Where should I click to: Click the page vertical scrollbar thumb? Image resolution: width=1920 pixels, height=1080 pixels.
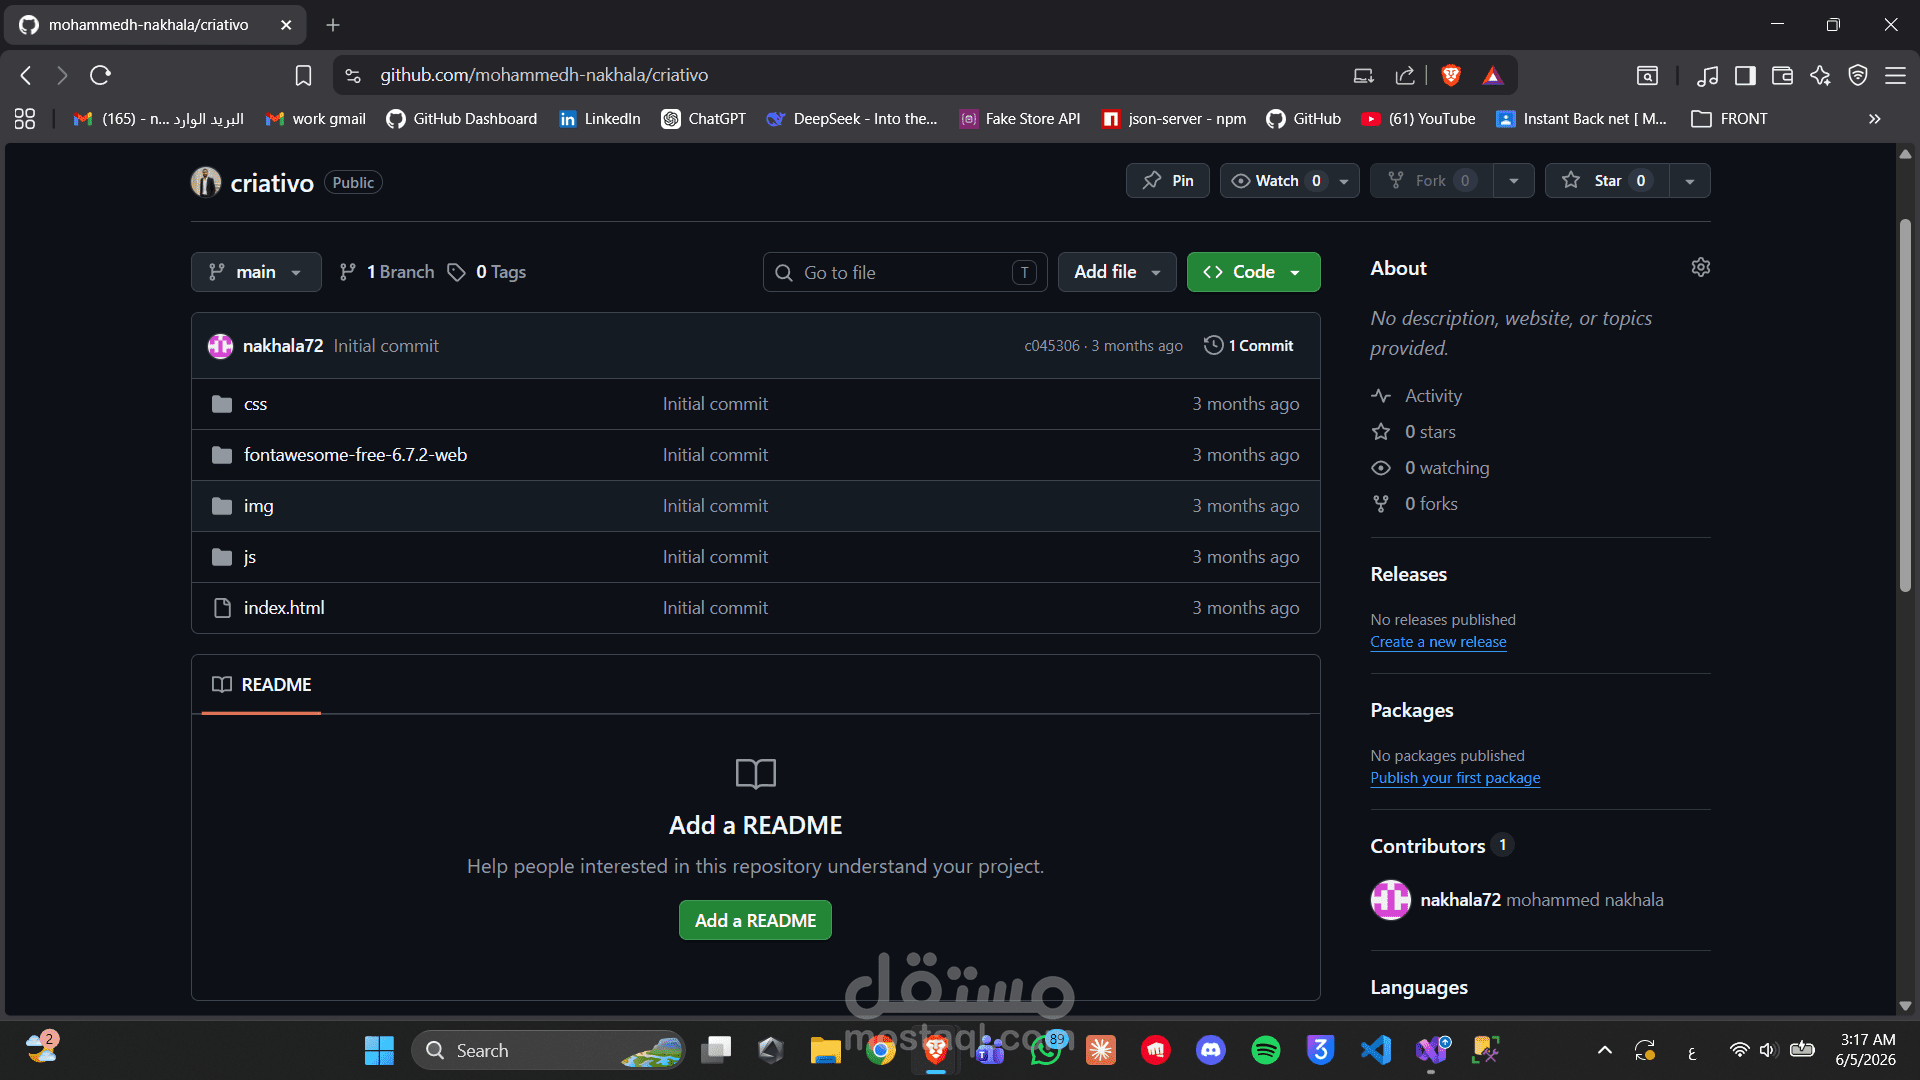pos(1905,405)
